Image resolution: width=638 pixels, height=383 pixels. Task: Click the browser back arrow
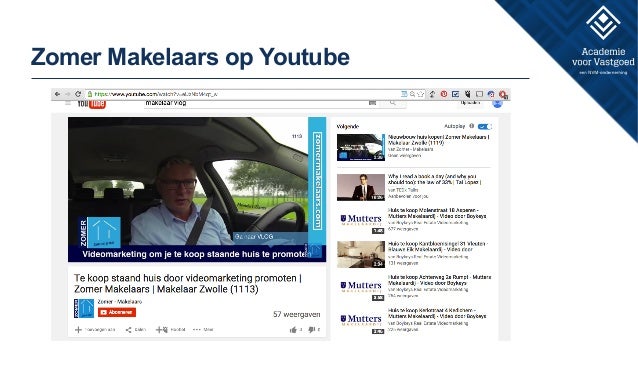[57, 94]
